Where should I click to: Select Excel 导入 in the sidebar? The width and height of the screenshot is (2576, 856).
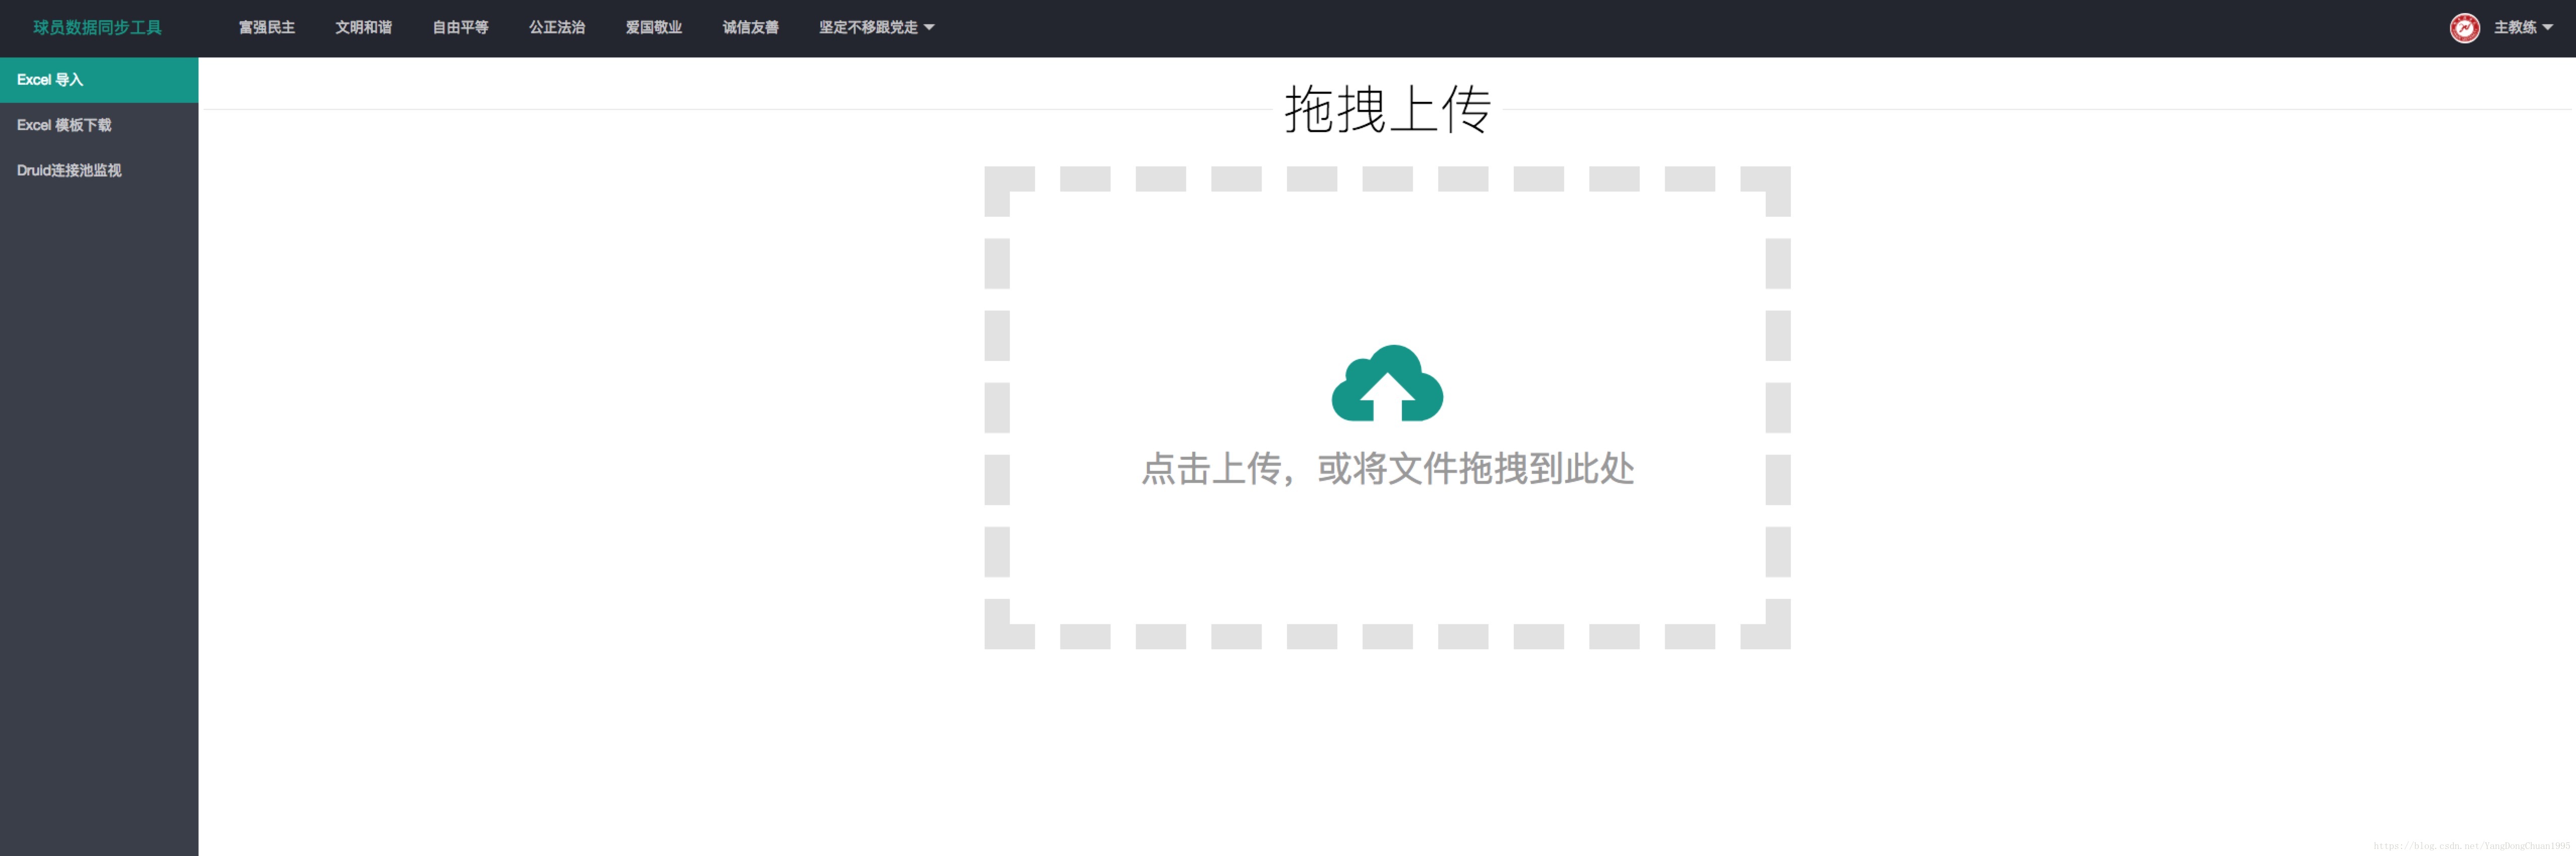[99, 80]
